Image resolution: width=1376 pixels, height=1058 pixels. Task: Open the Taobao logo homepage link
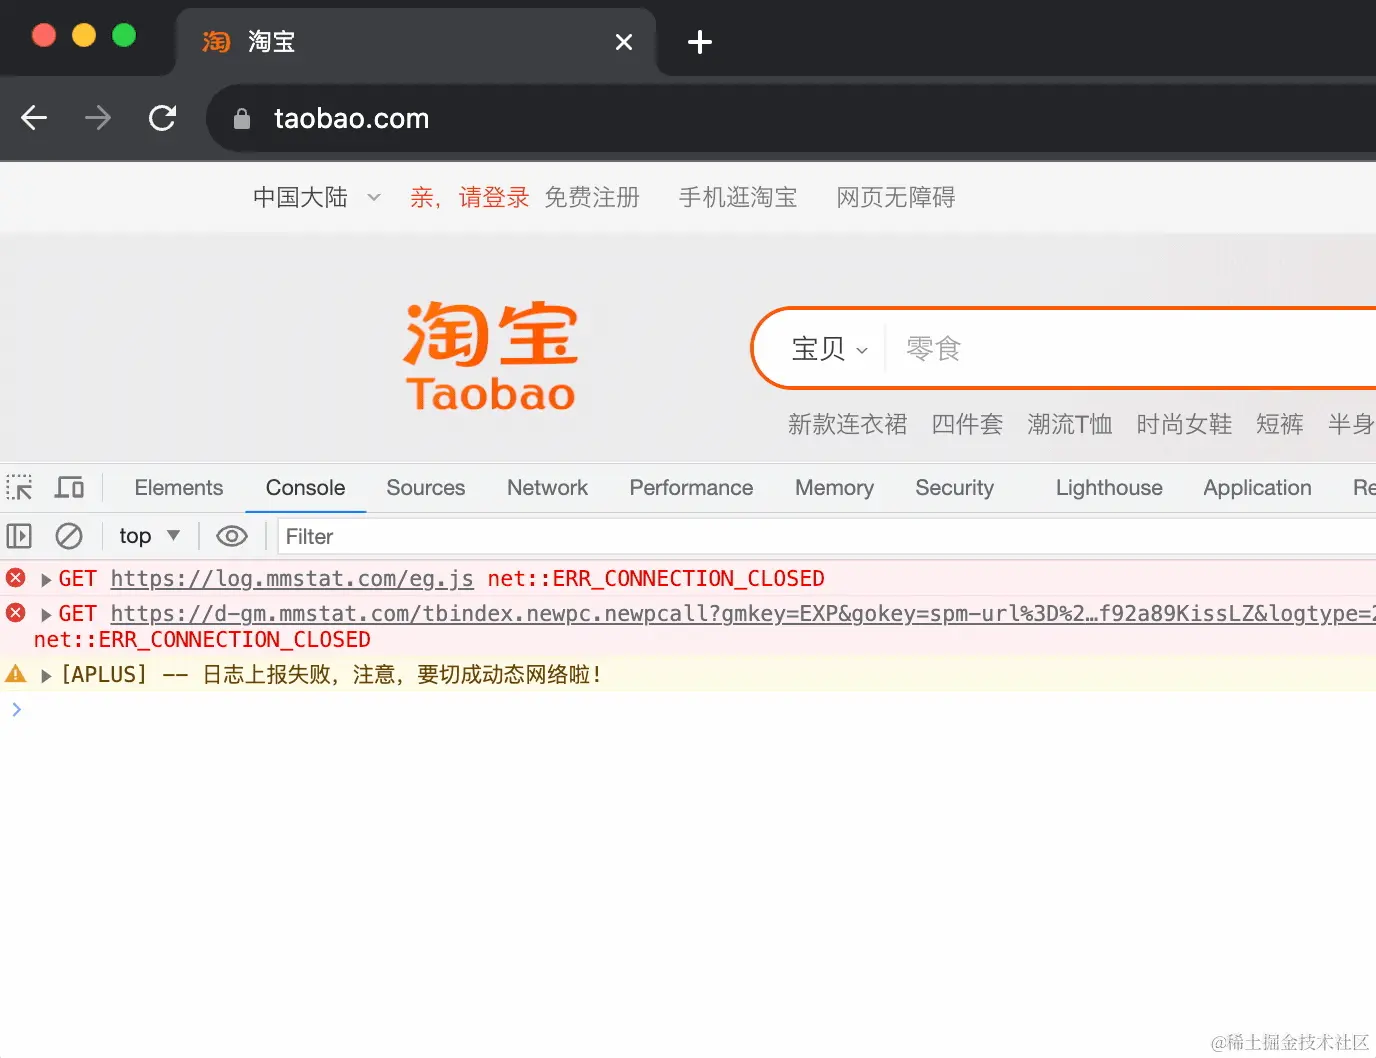click(491, 356)
